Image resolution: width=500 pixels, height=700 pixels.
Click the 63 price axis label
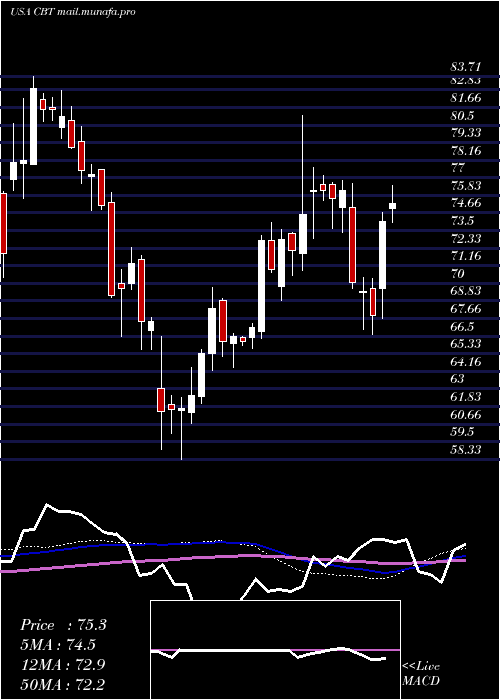458,379
